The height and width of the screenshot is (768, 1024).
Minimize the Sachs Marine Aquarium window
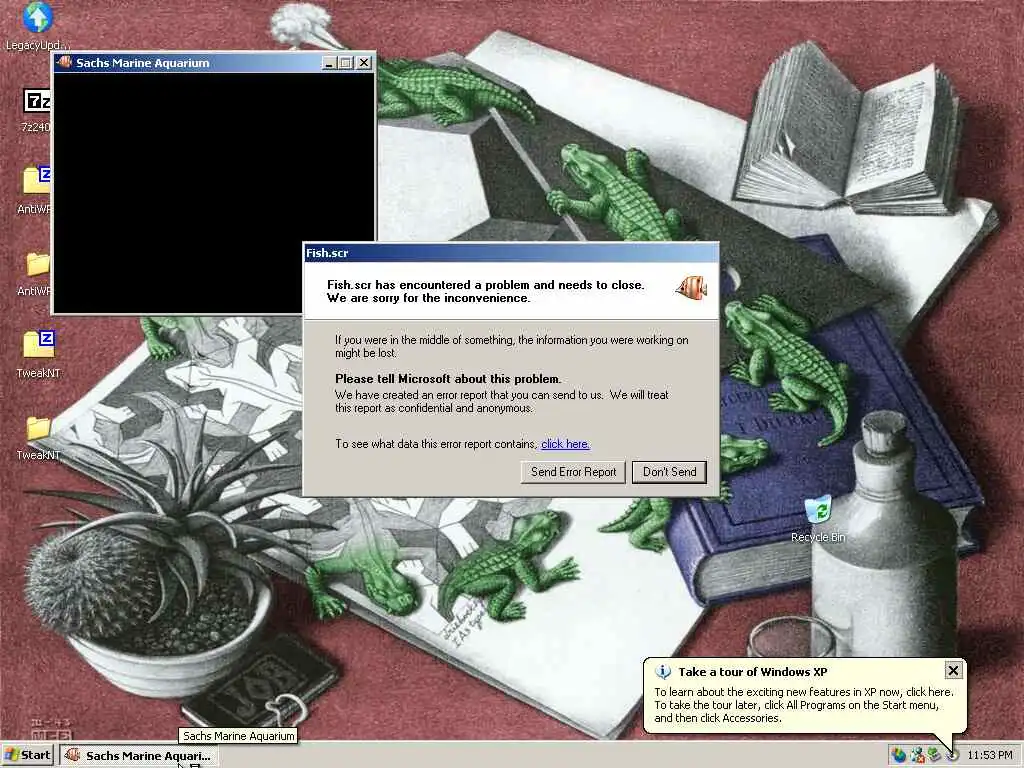coord(328,63)
